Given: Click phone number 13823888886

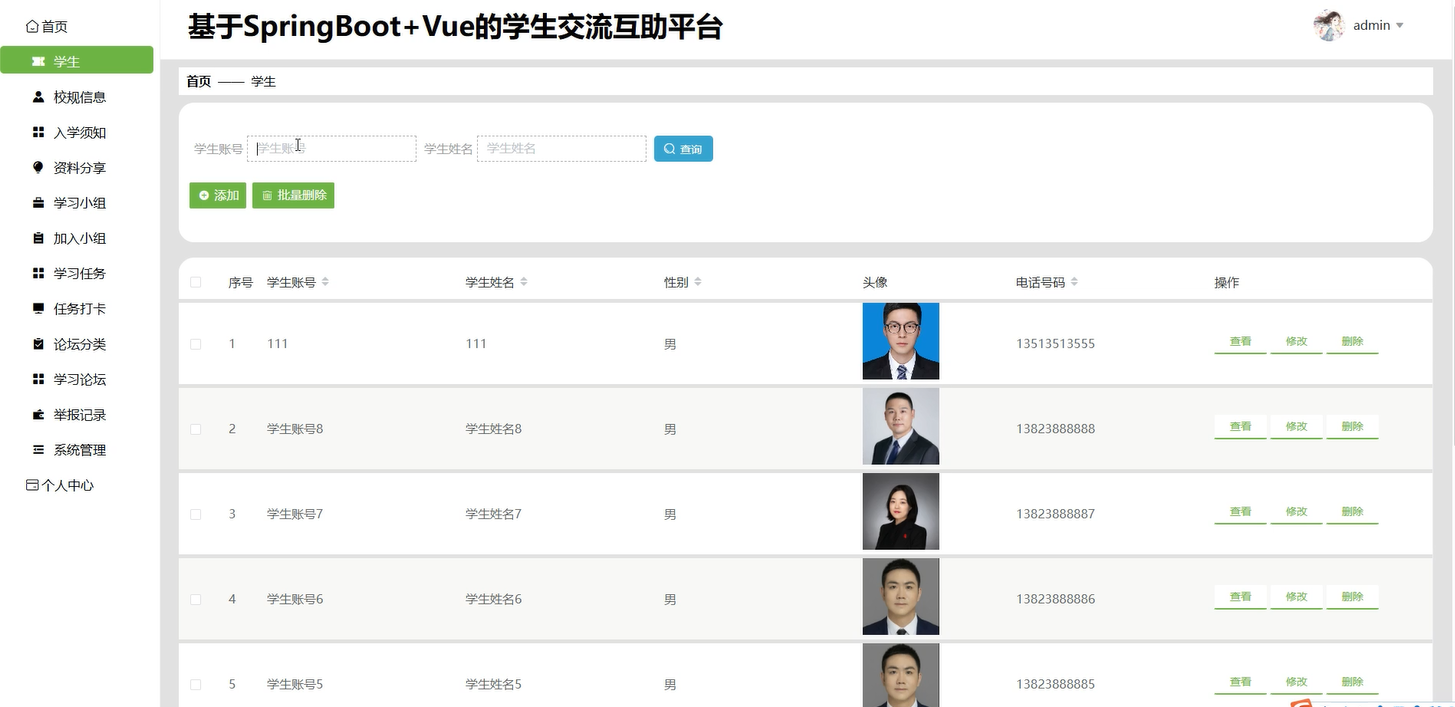Looking at the screenshot, I should pos(1056,599).
